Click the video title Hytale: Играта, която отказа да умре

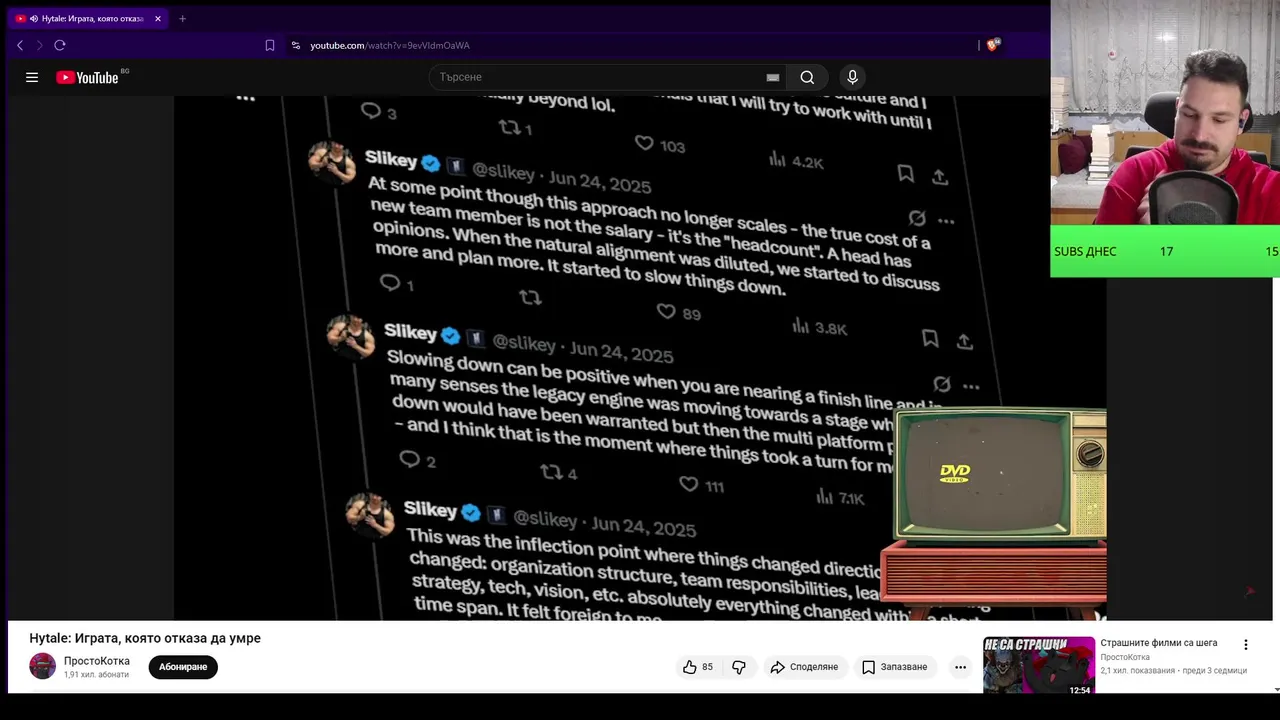click(145, 638)
